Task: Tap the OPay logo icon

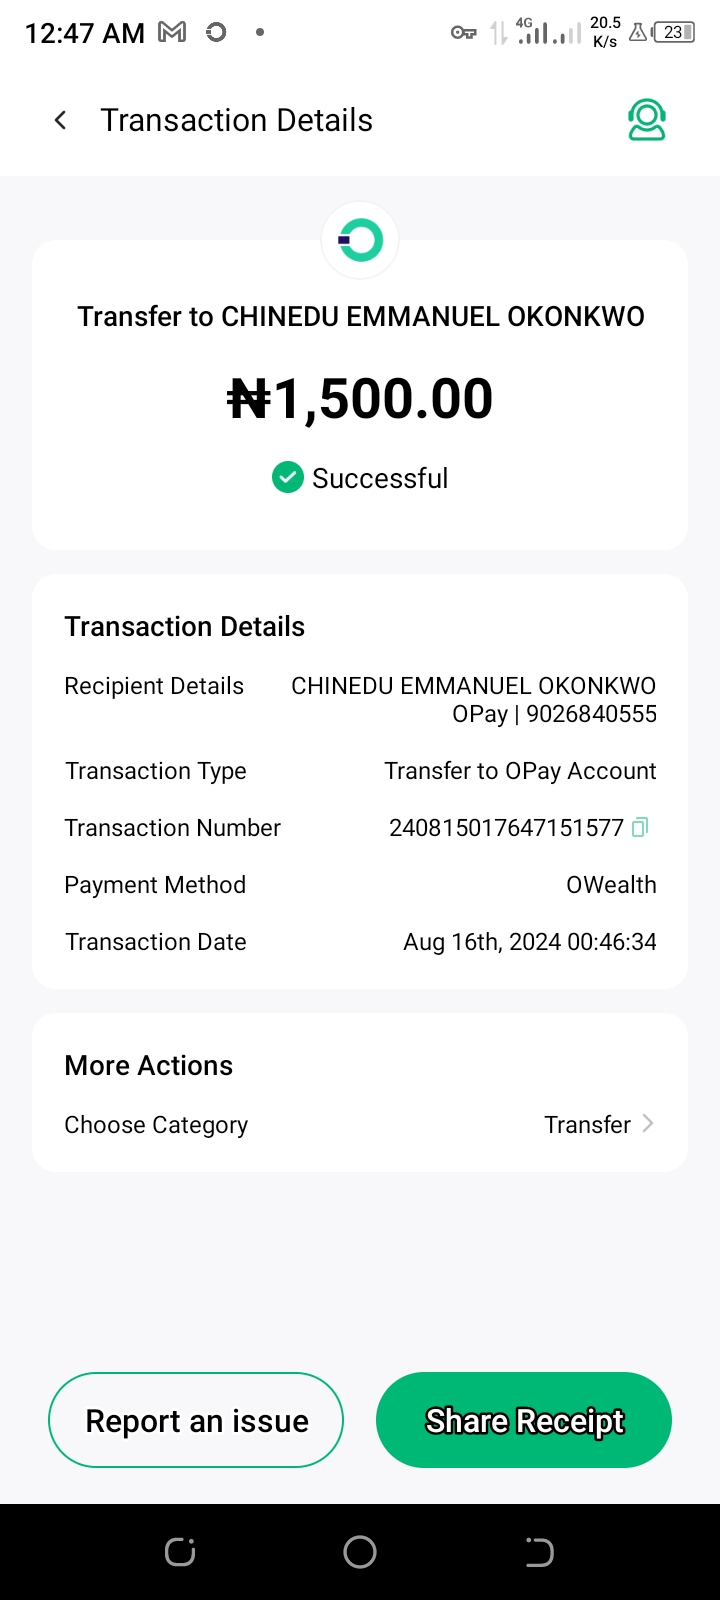Action: tap(360, 241)
